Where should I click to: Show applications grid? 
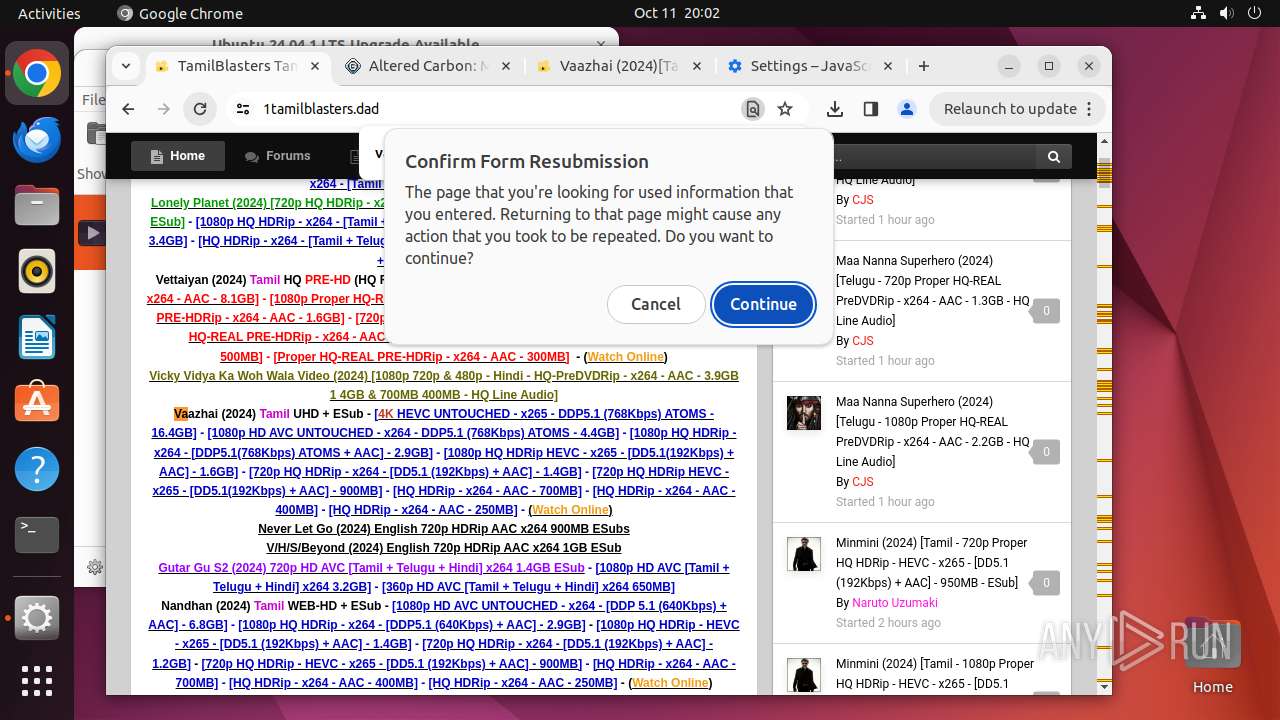37,680
